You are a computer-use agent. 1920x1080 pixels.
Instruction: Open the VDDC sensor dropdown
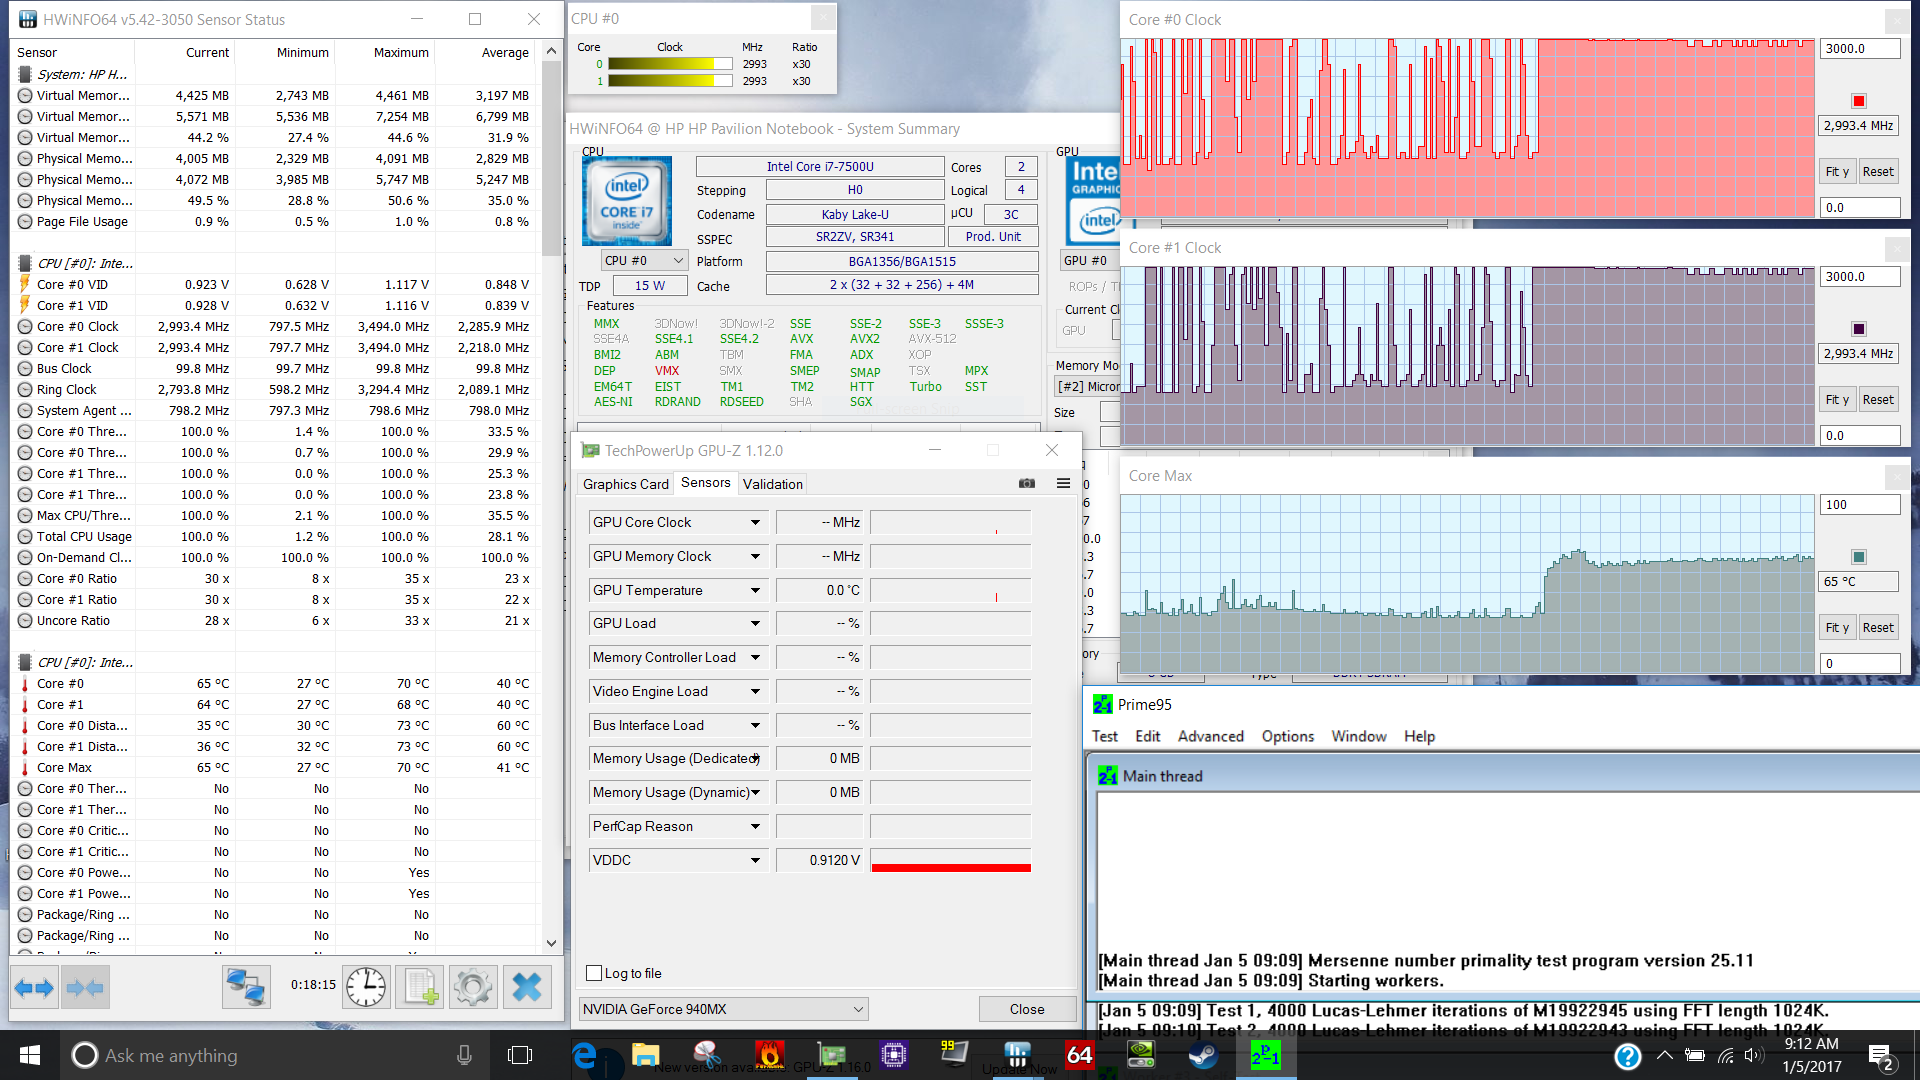(755, 860)
